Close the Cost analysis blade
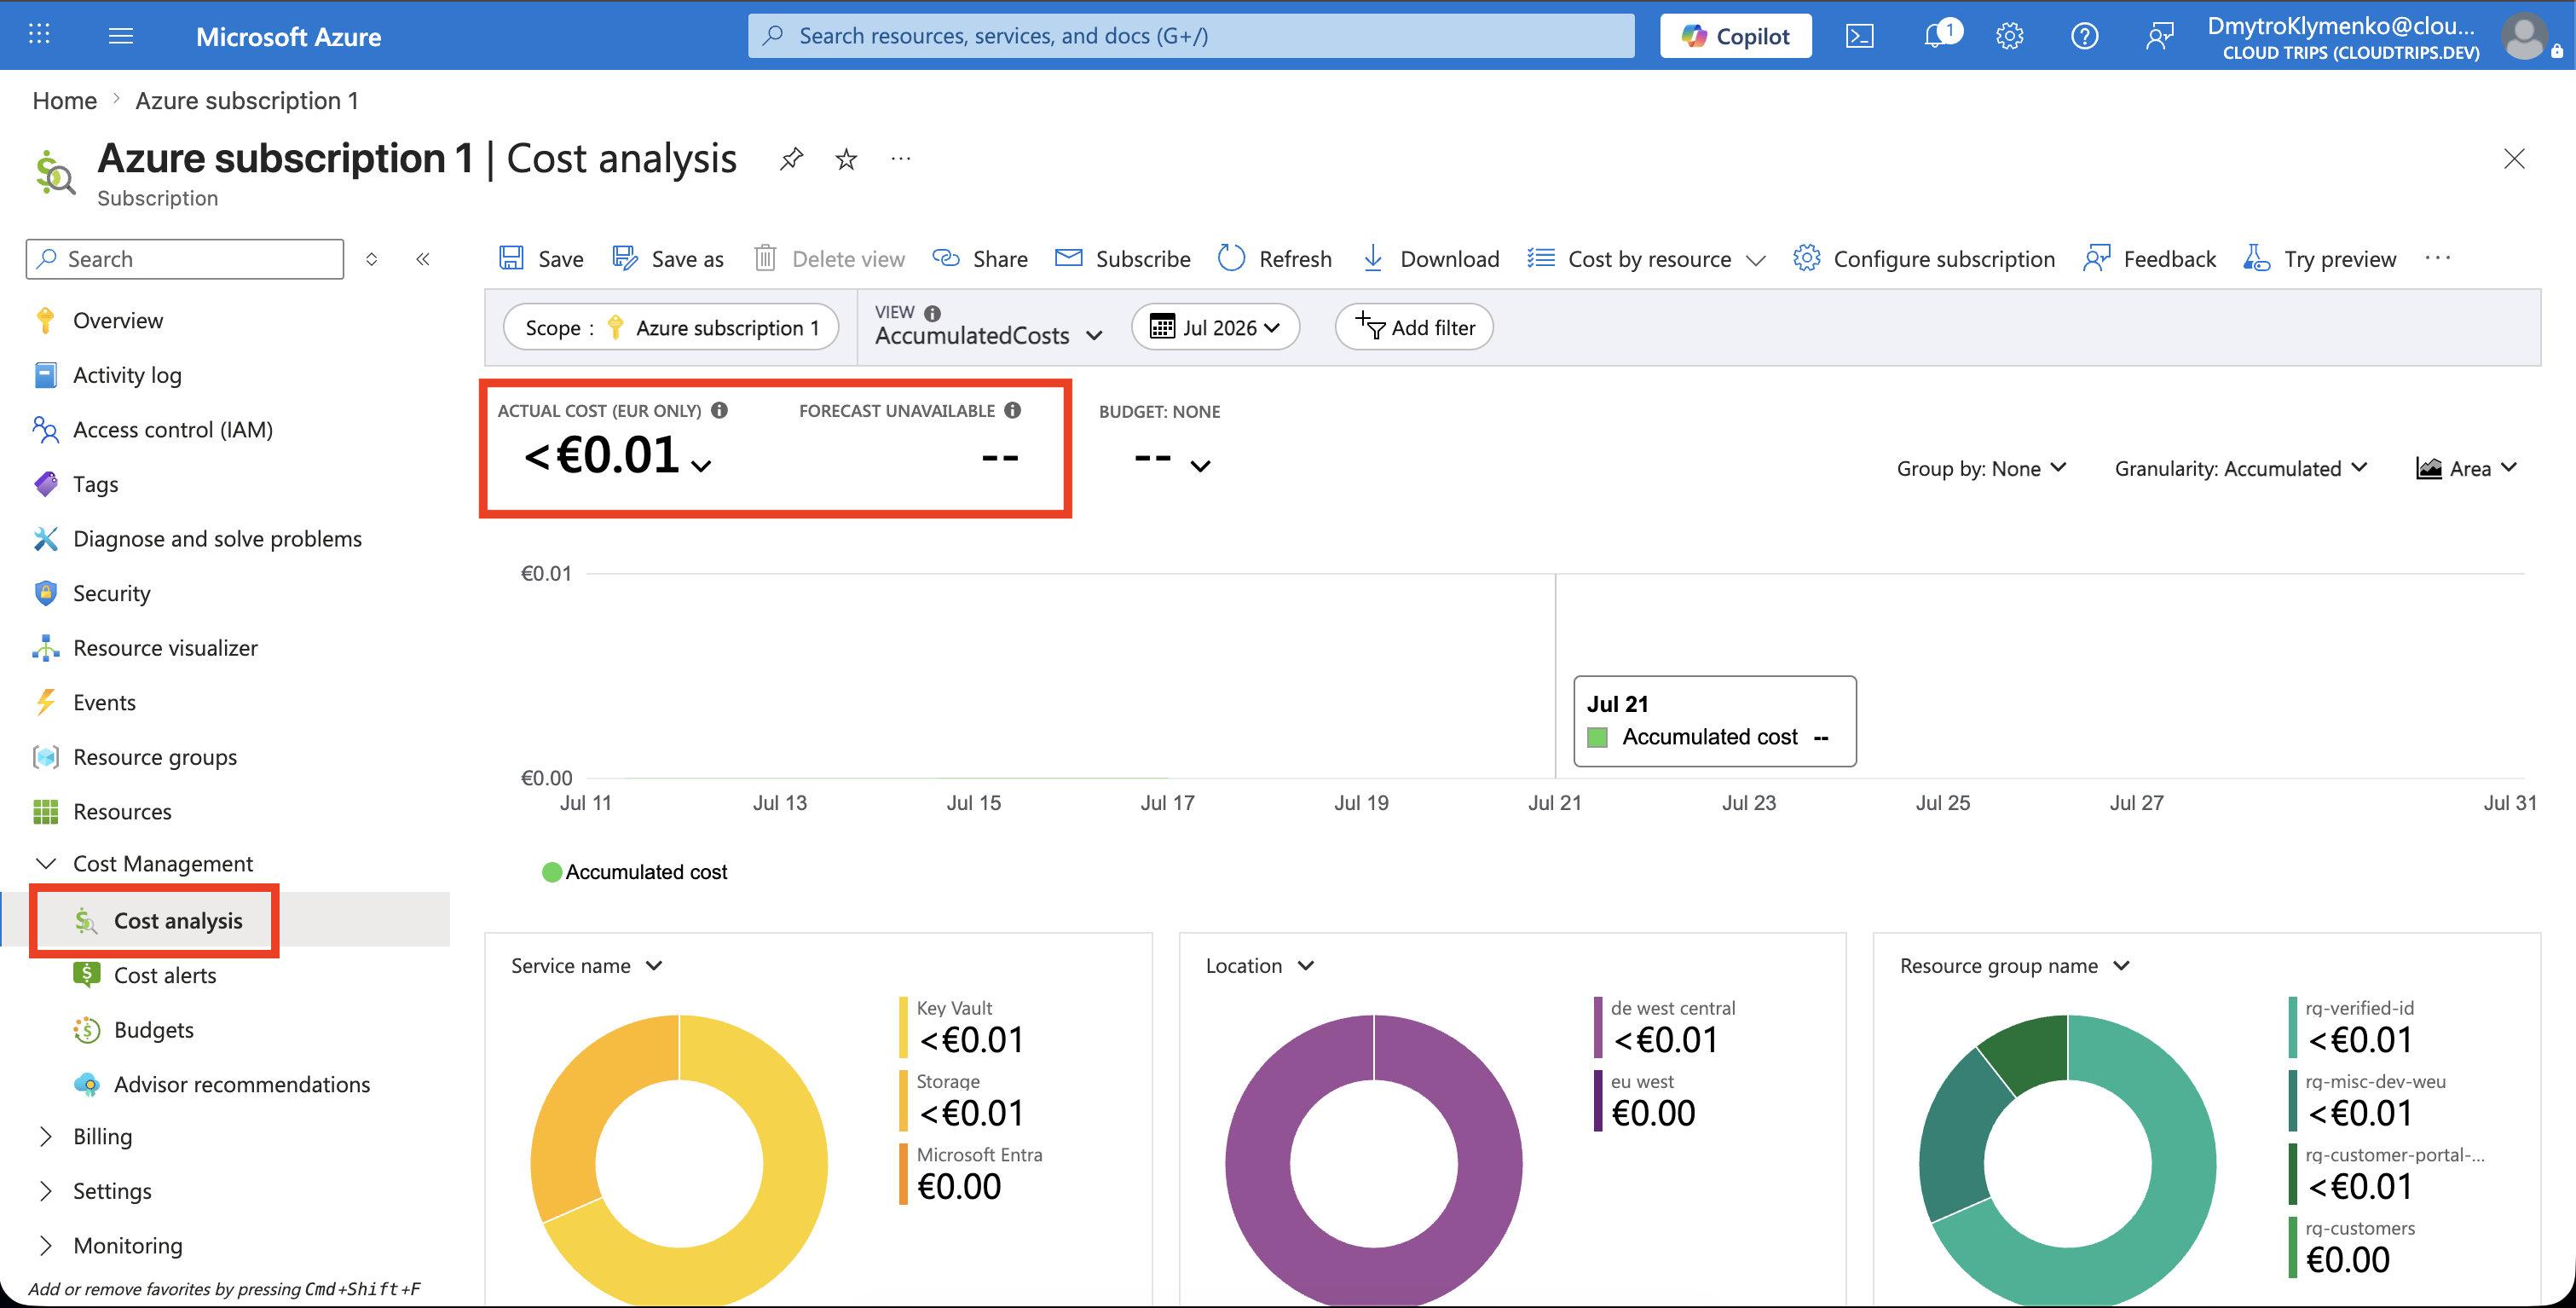Image resolution: width=2576 pixels, height=1308 pixels. [2514, 159]
